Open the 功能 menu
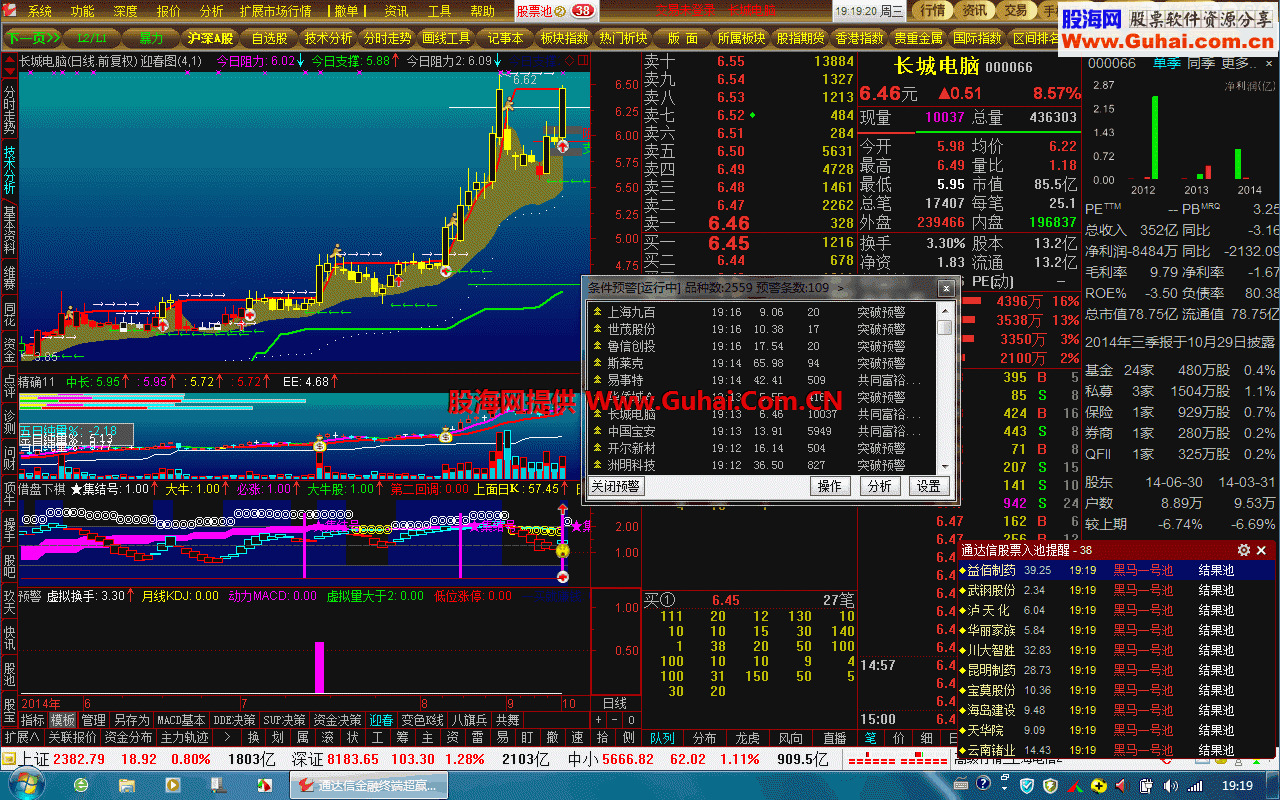The image size is (1280, 800). point(83,12)
